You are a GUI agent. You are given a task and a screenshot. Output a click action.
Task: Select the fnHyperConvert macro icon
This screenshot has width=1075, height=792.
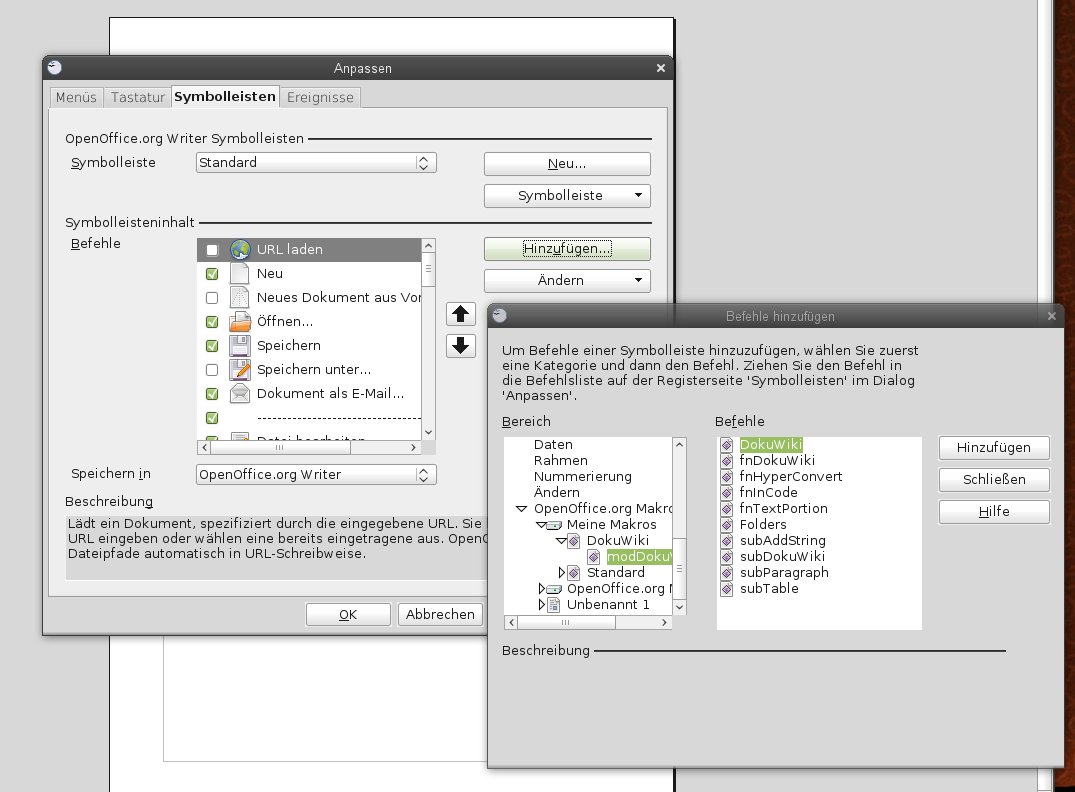tap(727, 477)
